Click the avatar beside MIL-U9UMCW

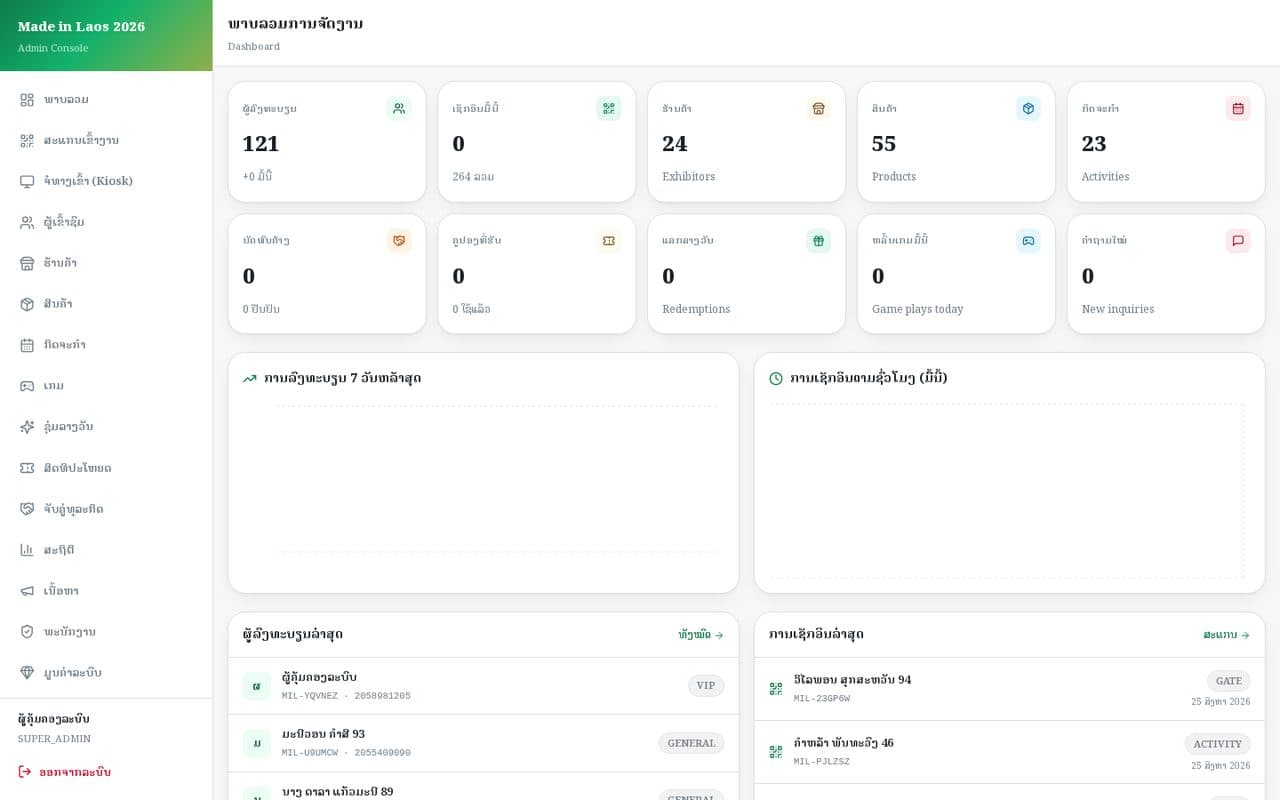tap(257, 743)
